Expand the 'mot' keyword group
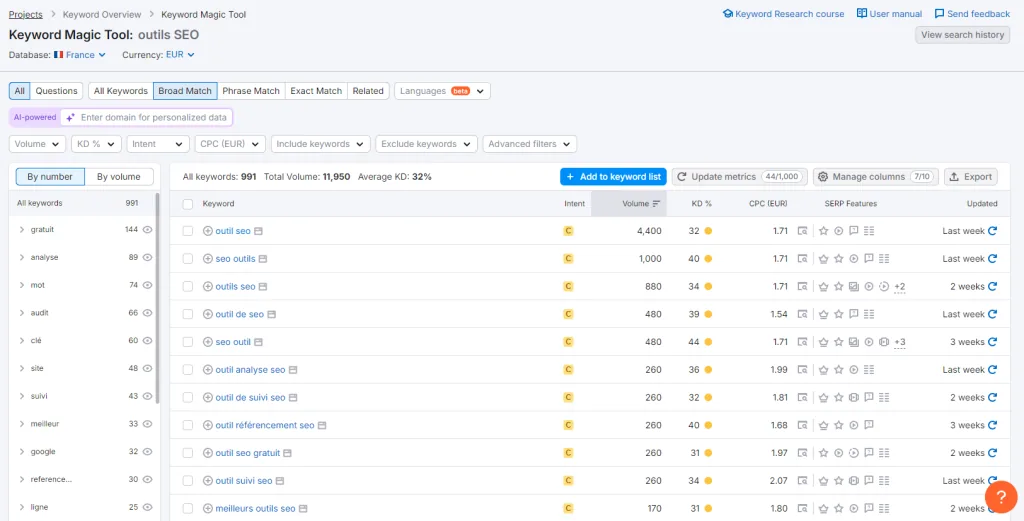 point(22,285)
